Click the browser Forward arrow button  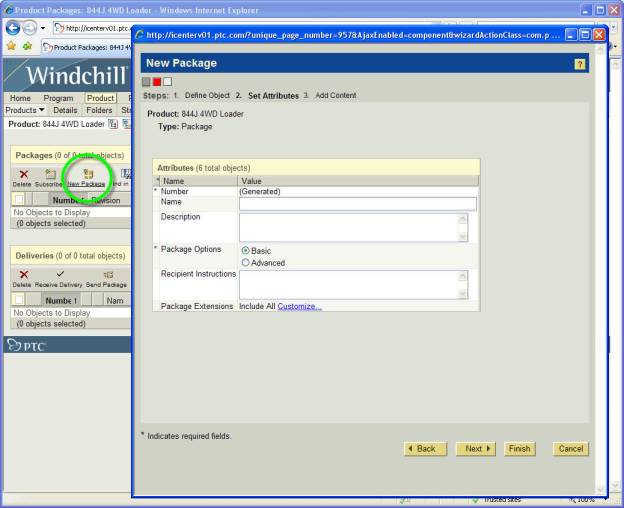(x=29, y=28)
